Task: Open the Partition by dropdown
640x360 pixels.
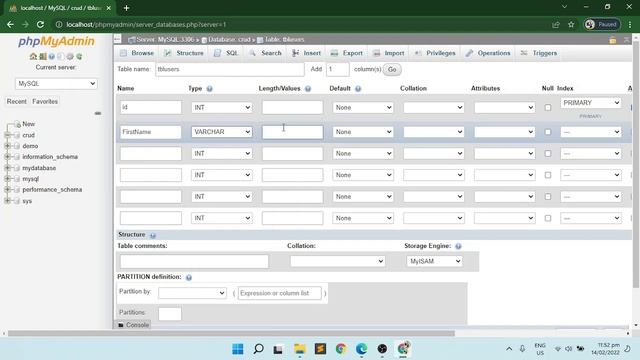Action: (192, 293)
